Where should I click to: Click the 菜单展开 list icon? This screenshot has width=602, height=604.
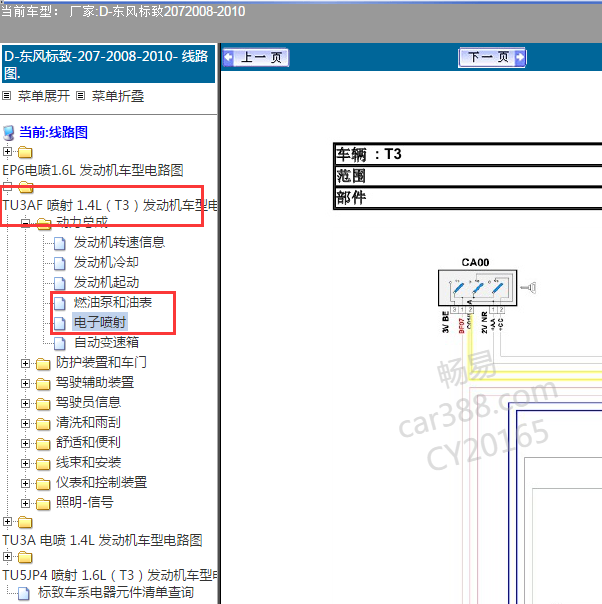(7, 96)
